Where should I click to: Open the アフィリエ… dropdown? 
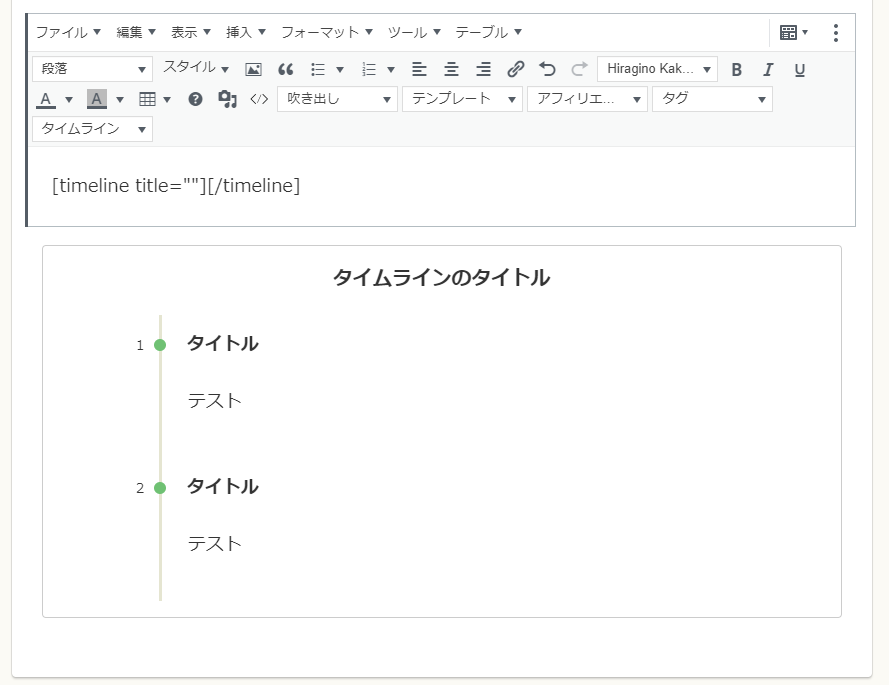coord(587,99)
